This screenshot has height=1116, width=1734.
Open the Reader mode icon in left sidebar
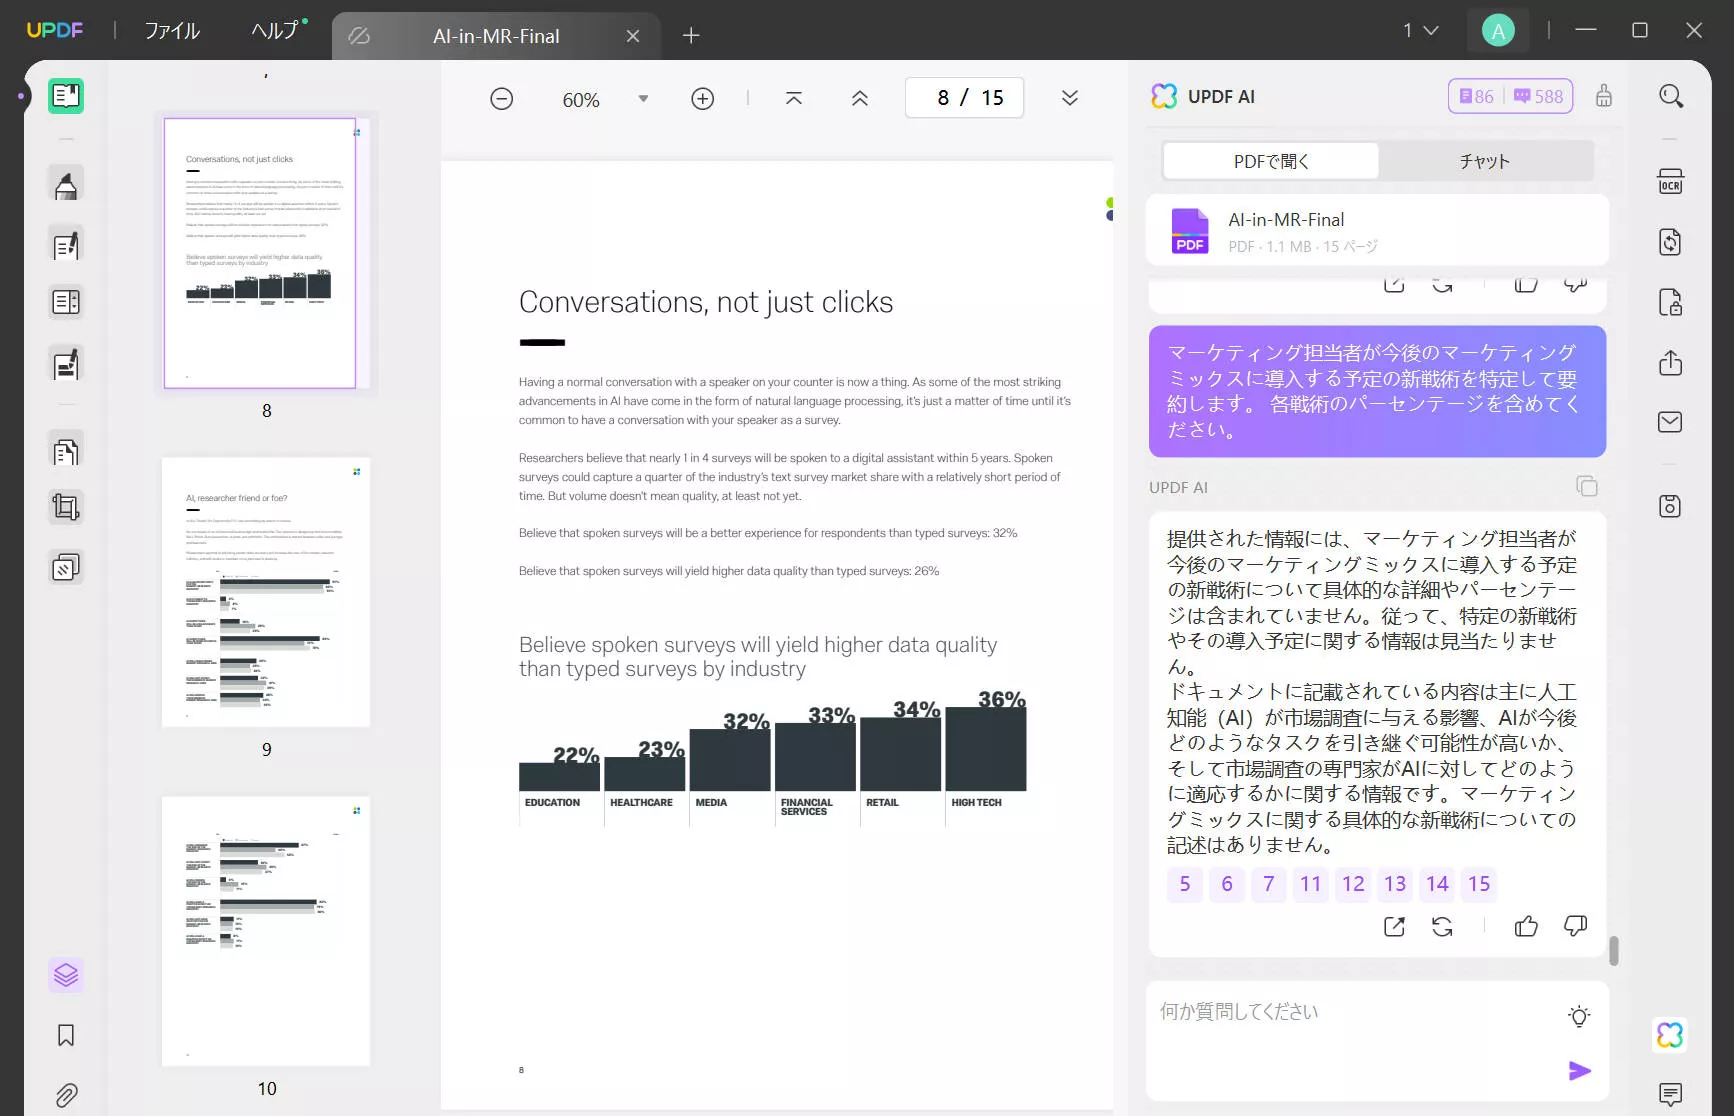point(66,96)
